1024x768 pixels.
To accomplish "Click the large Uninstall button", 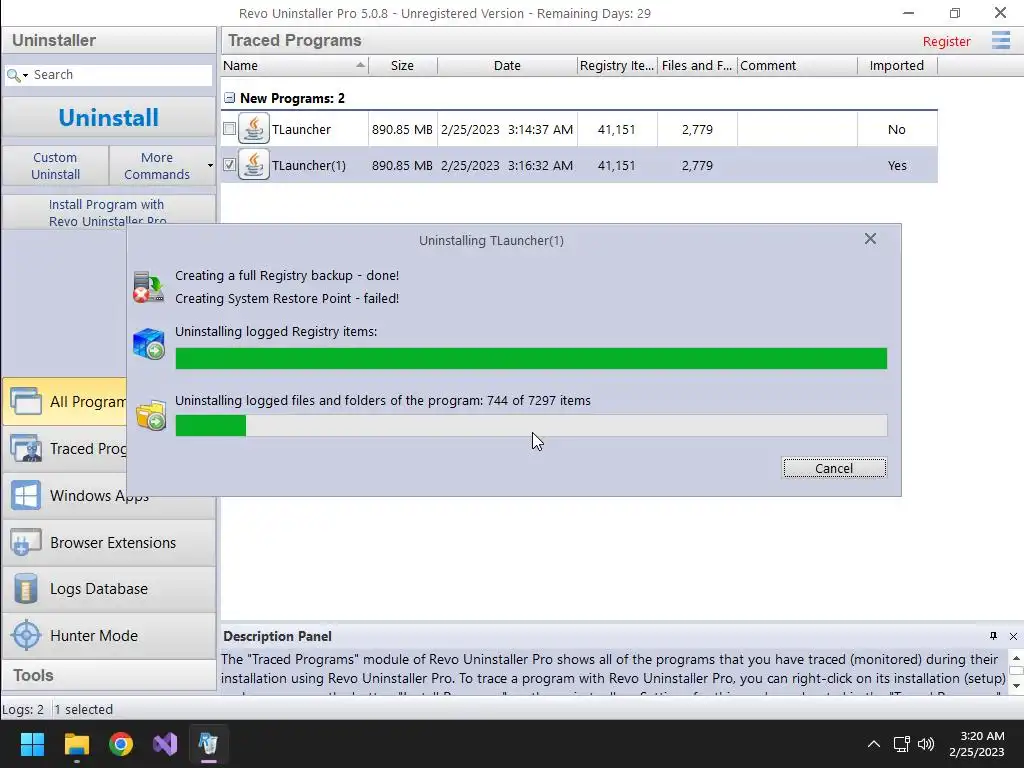I will (108, 118).
